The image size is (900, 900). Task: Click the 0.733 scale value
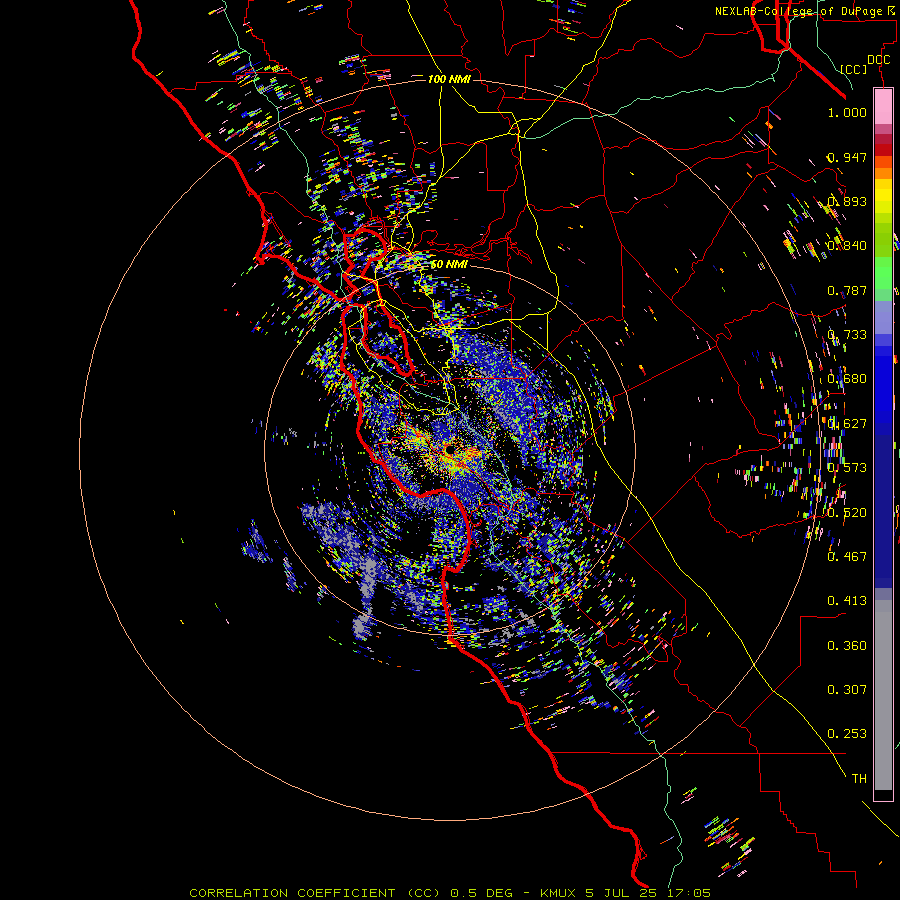[847, 335]
